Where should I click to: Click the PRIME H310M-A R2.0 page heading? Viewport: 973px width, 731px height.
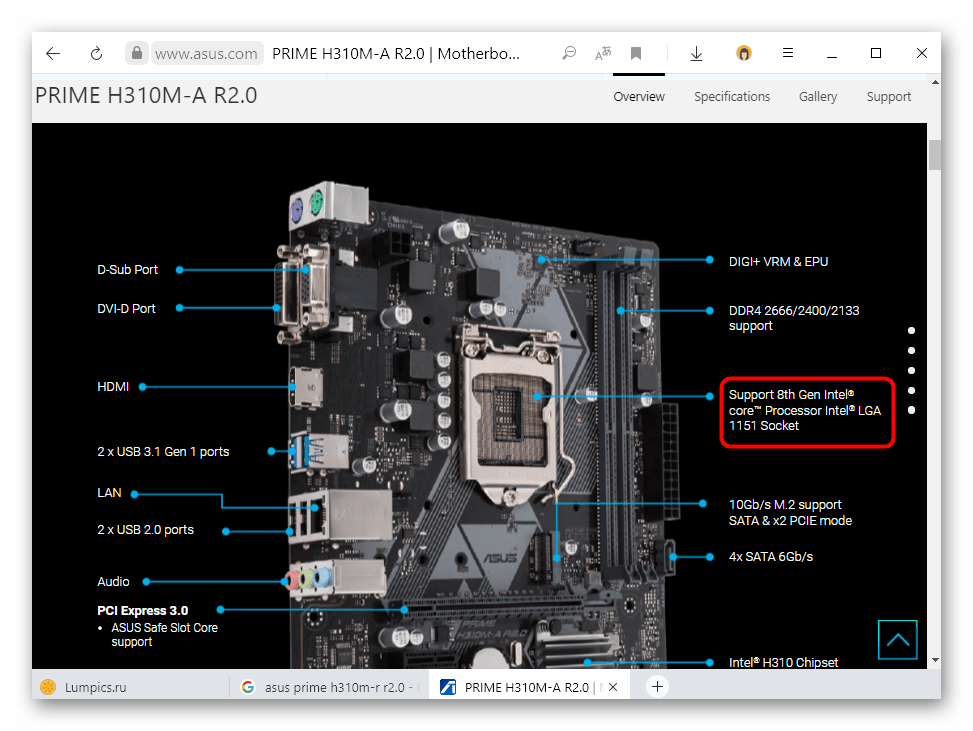click(x=146, y=96)
